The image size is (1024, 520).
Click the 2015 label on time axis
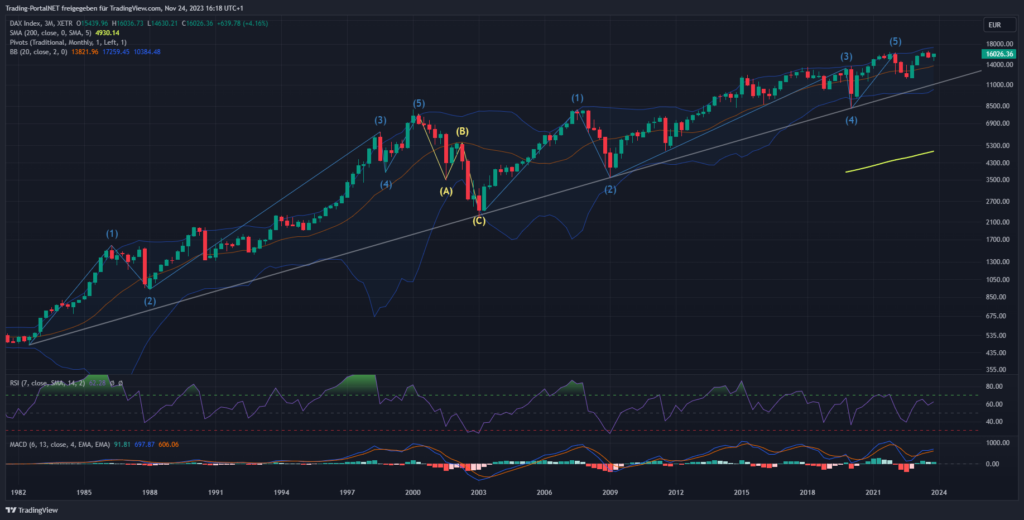pyautogui.click(x=741, y=493)
